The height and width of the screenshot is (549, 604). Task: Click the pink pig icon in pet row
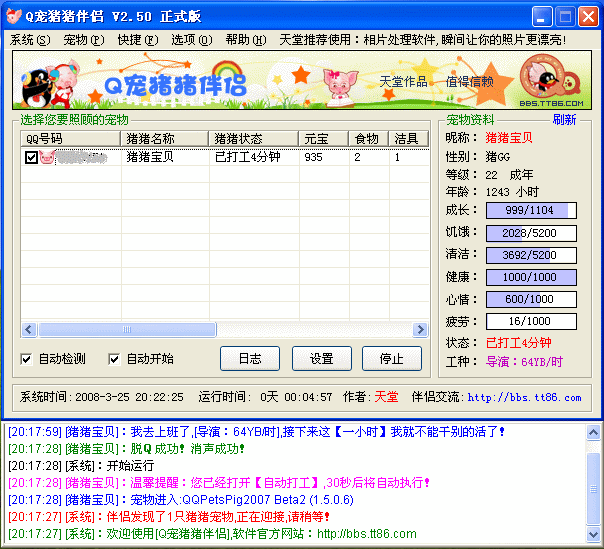pos(47,157)
